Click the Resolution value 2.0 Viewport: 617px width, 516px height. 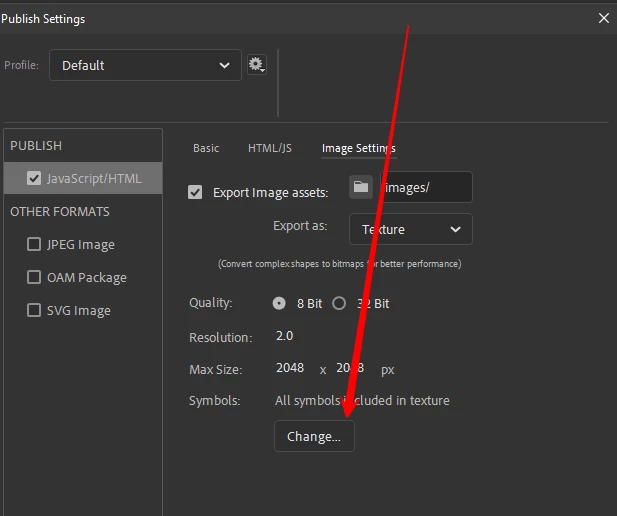tap(284, 336)
